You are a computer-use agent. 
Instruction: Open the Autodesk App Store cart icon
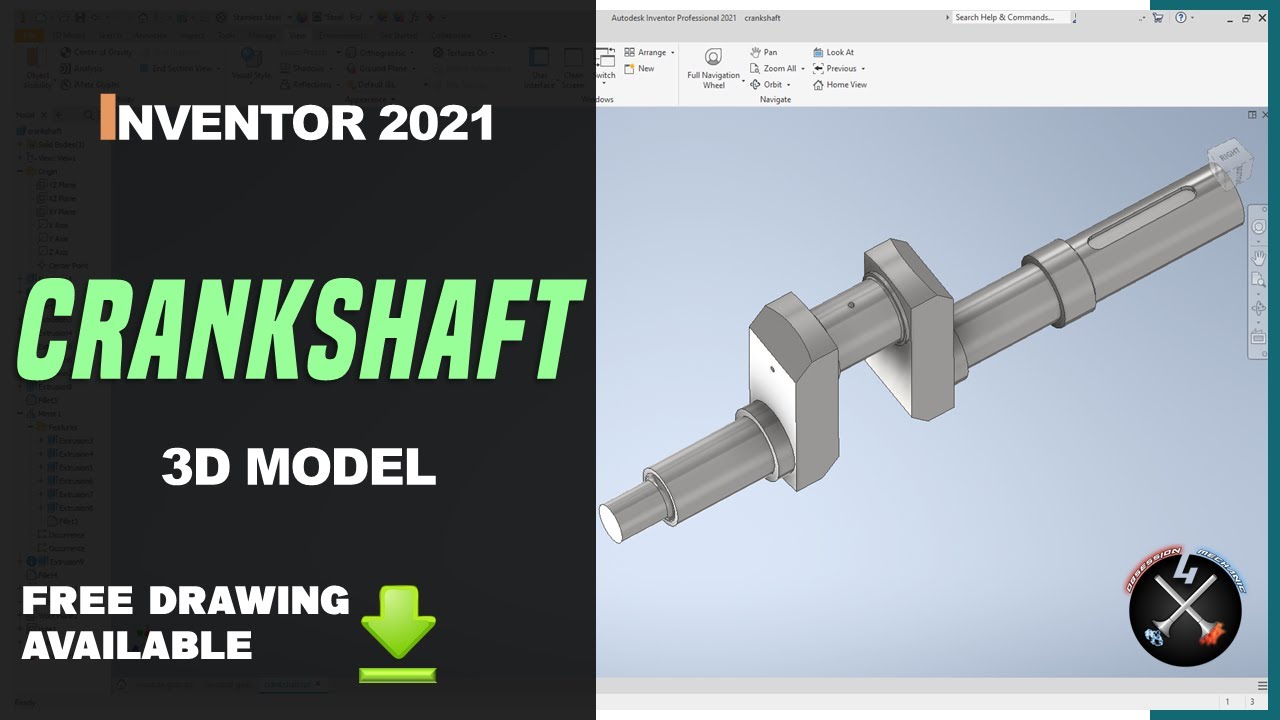tap(1158, 17)
